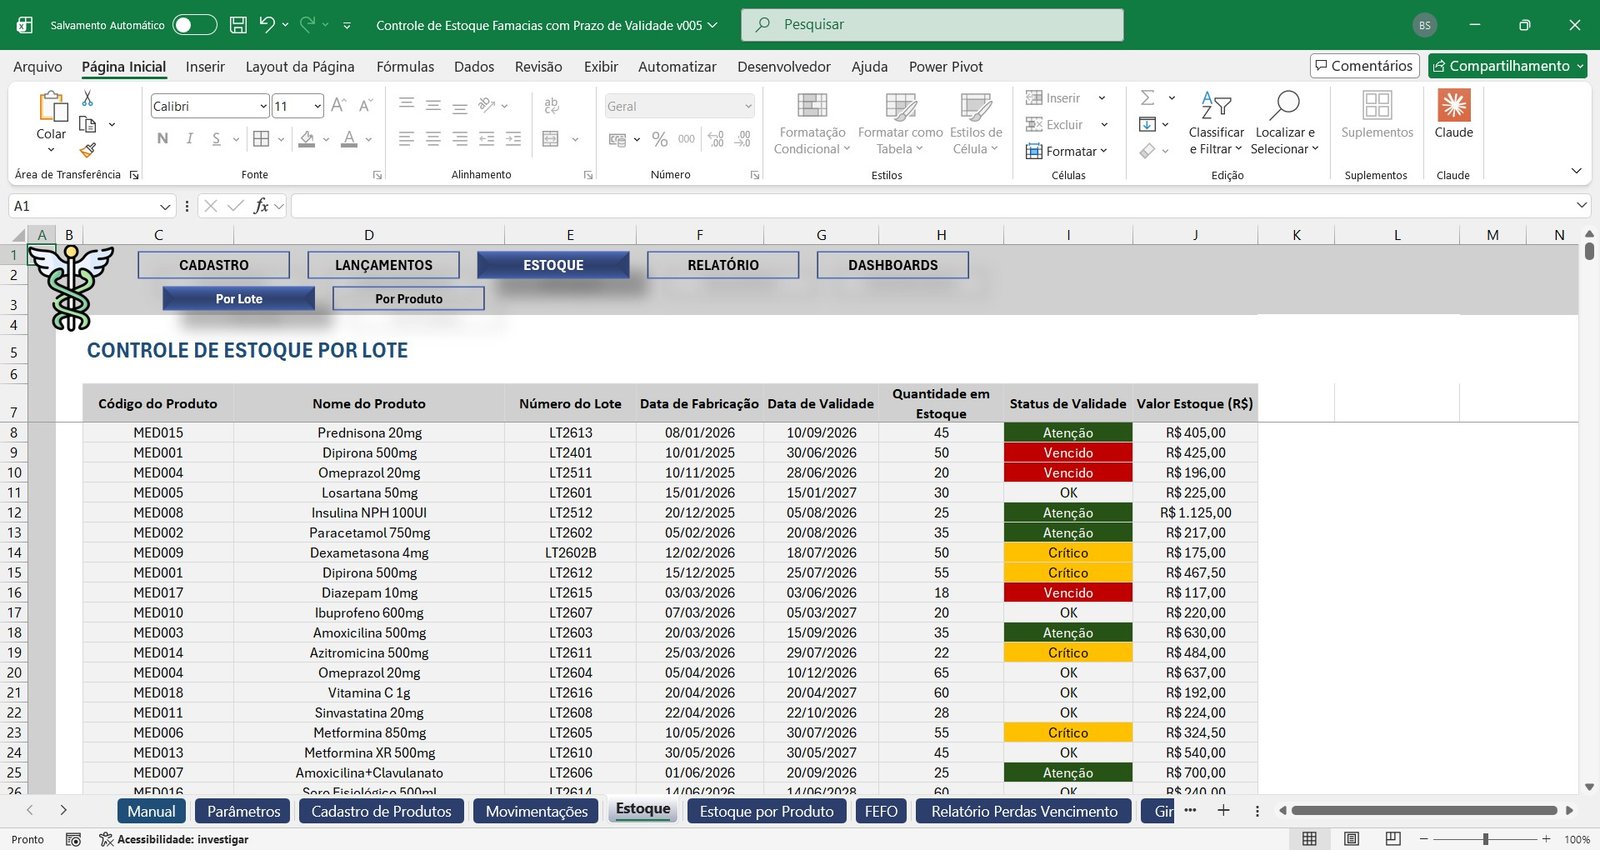Image resolution: width=1600 pixels, height=850 pixels.
Task: Click the Cut scissors icon
Action: [x=88, y=98]
